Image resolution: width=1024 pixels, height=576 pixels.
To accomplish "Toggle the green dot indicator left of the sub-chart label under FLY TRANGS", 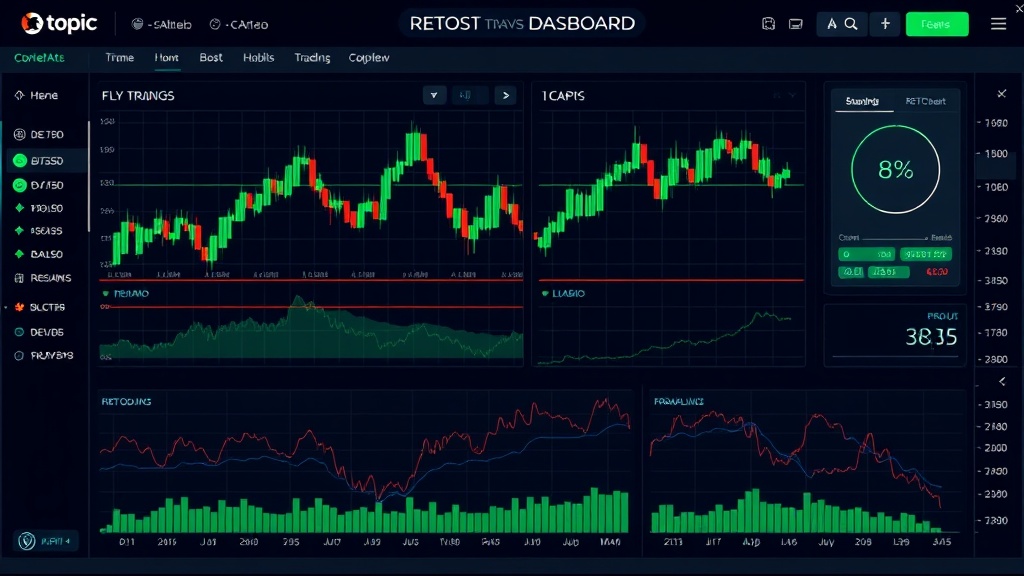I will (x=106, y=294).
